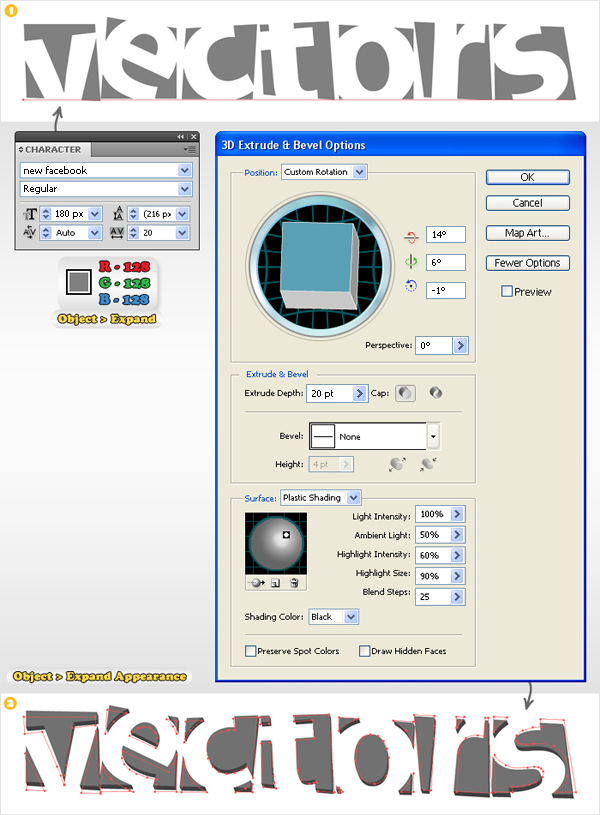Click the cap on (solid appearance) icon
Viewport: 600px width, 815px height.
coord(405,394)
